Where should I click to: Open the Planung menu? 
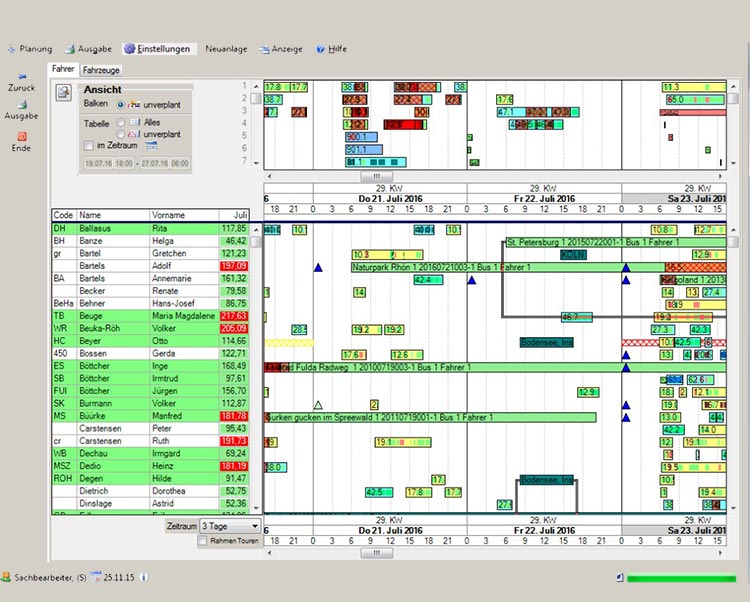point(30,49)
